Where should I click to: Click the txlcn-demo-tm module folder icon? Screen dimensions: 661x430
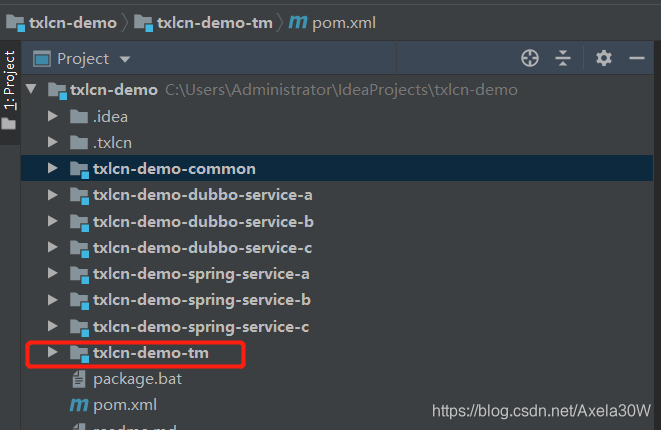[x=79, y=353]
